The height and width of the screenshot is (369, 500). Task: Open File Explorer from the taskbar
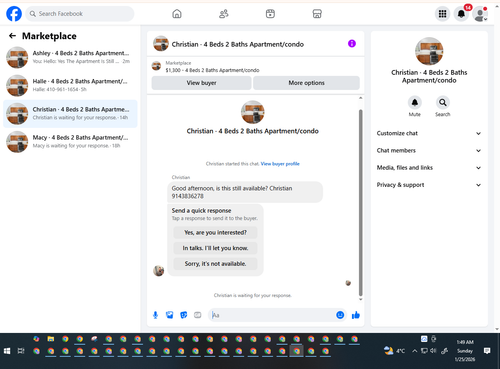coord(51,339)
